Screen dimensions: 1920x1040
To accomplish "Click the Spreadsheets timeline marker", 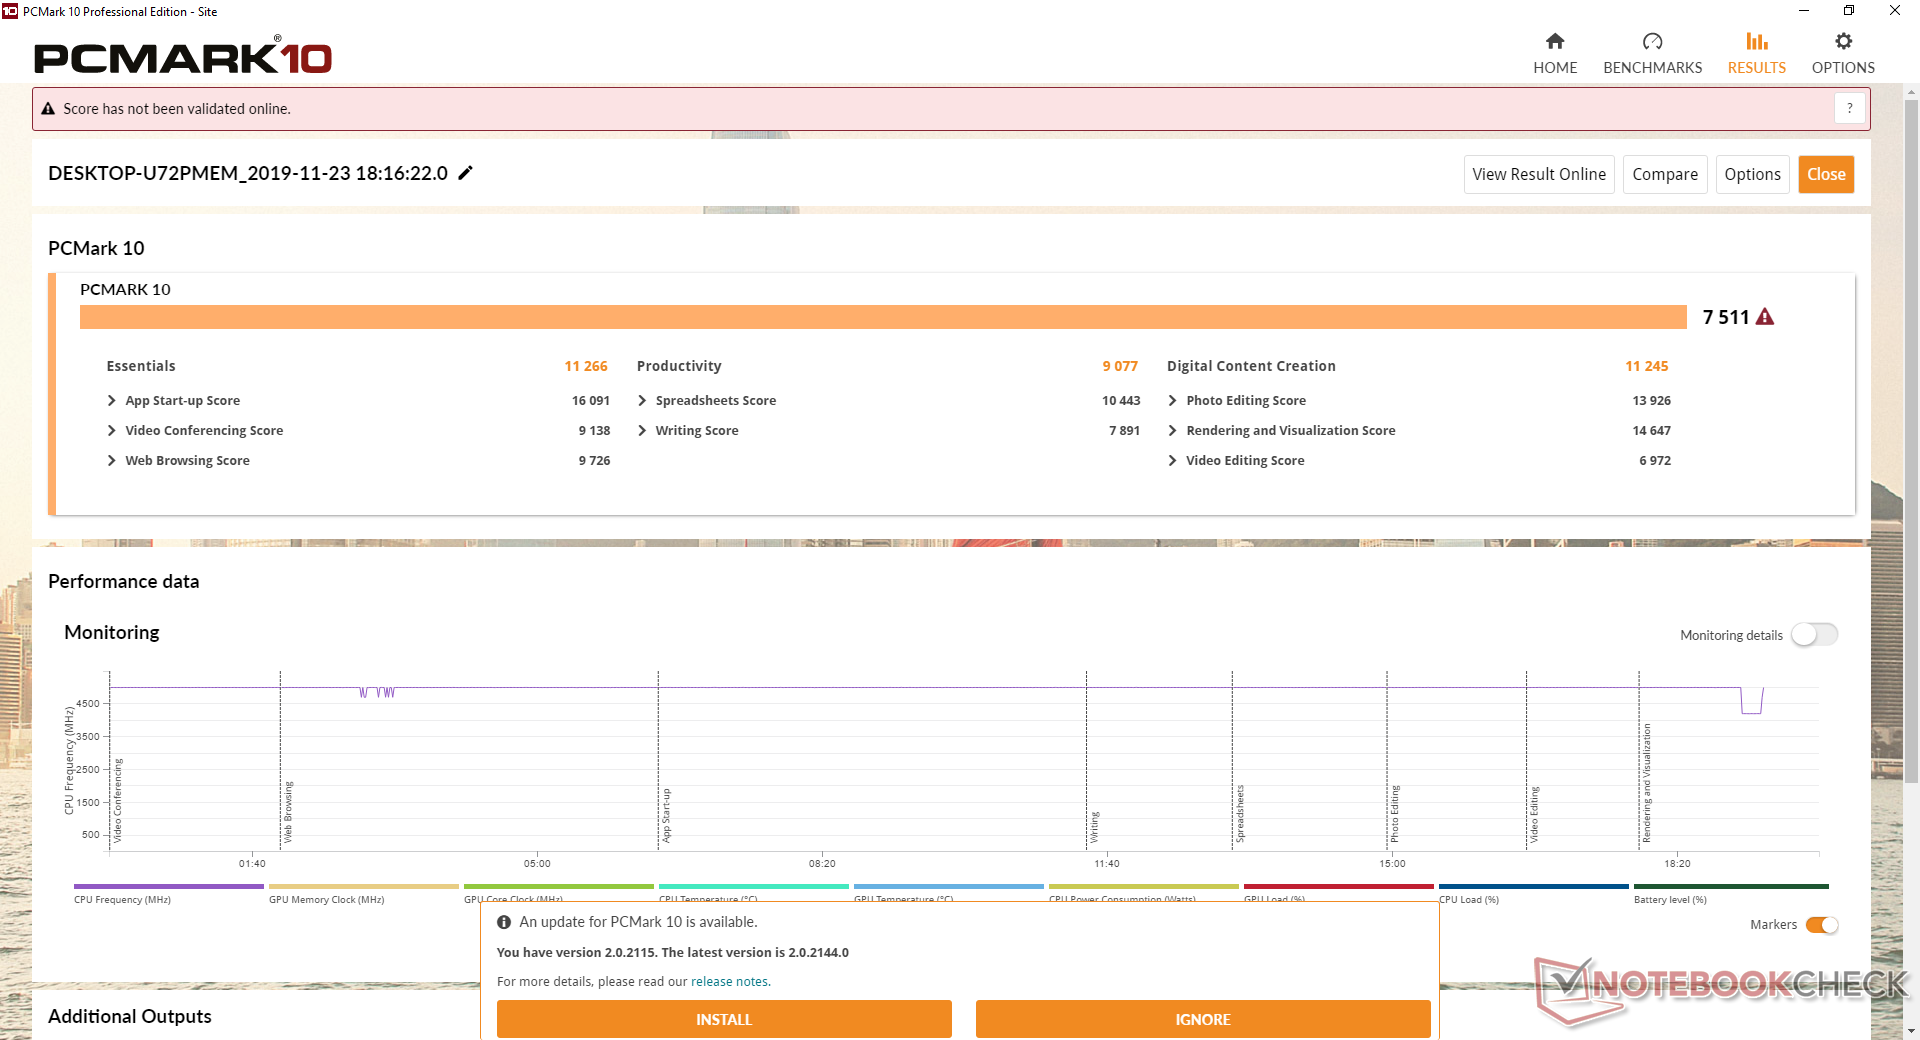I will (1240, 814).
